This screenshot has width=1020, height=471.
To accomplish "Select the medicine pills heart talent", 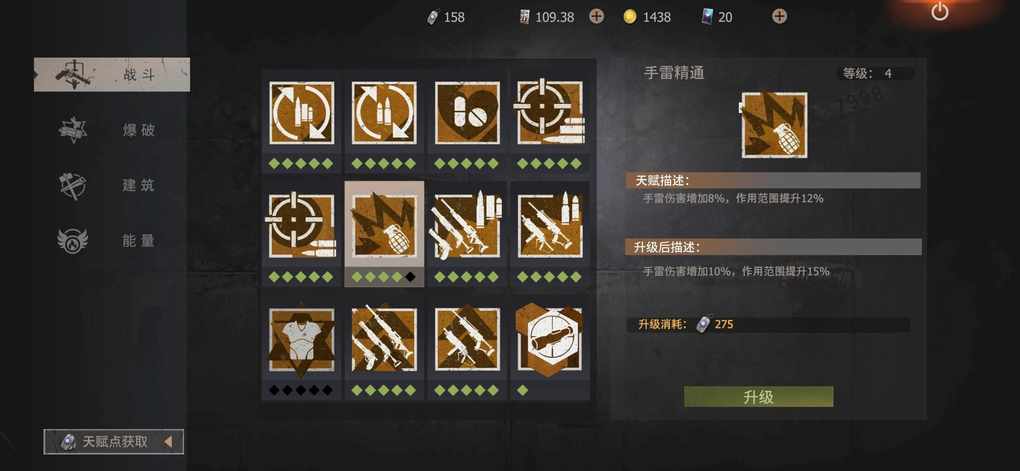I will (467, 113).
